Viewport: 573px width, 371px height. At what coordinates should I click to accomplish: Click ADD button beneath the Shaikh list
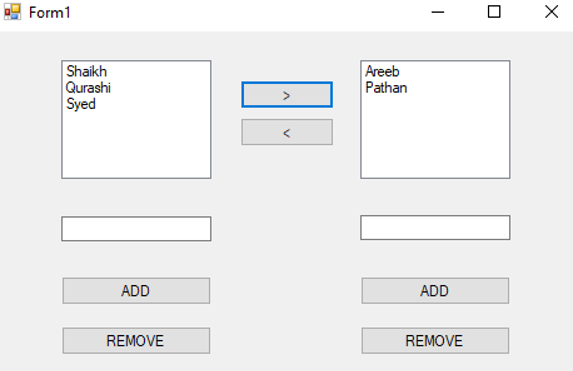point(136,291)
